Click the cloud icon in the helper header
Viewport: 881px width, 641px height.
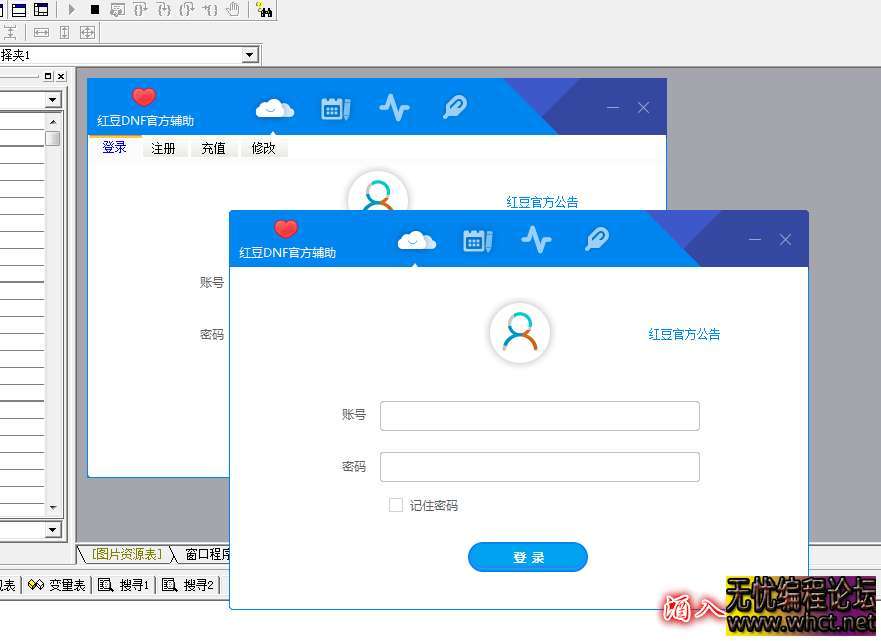(416, 238)
